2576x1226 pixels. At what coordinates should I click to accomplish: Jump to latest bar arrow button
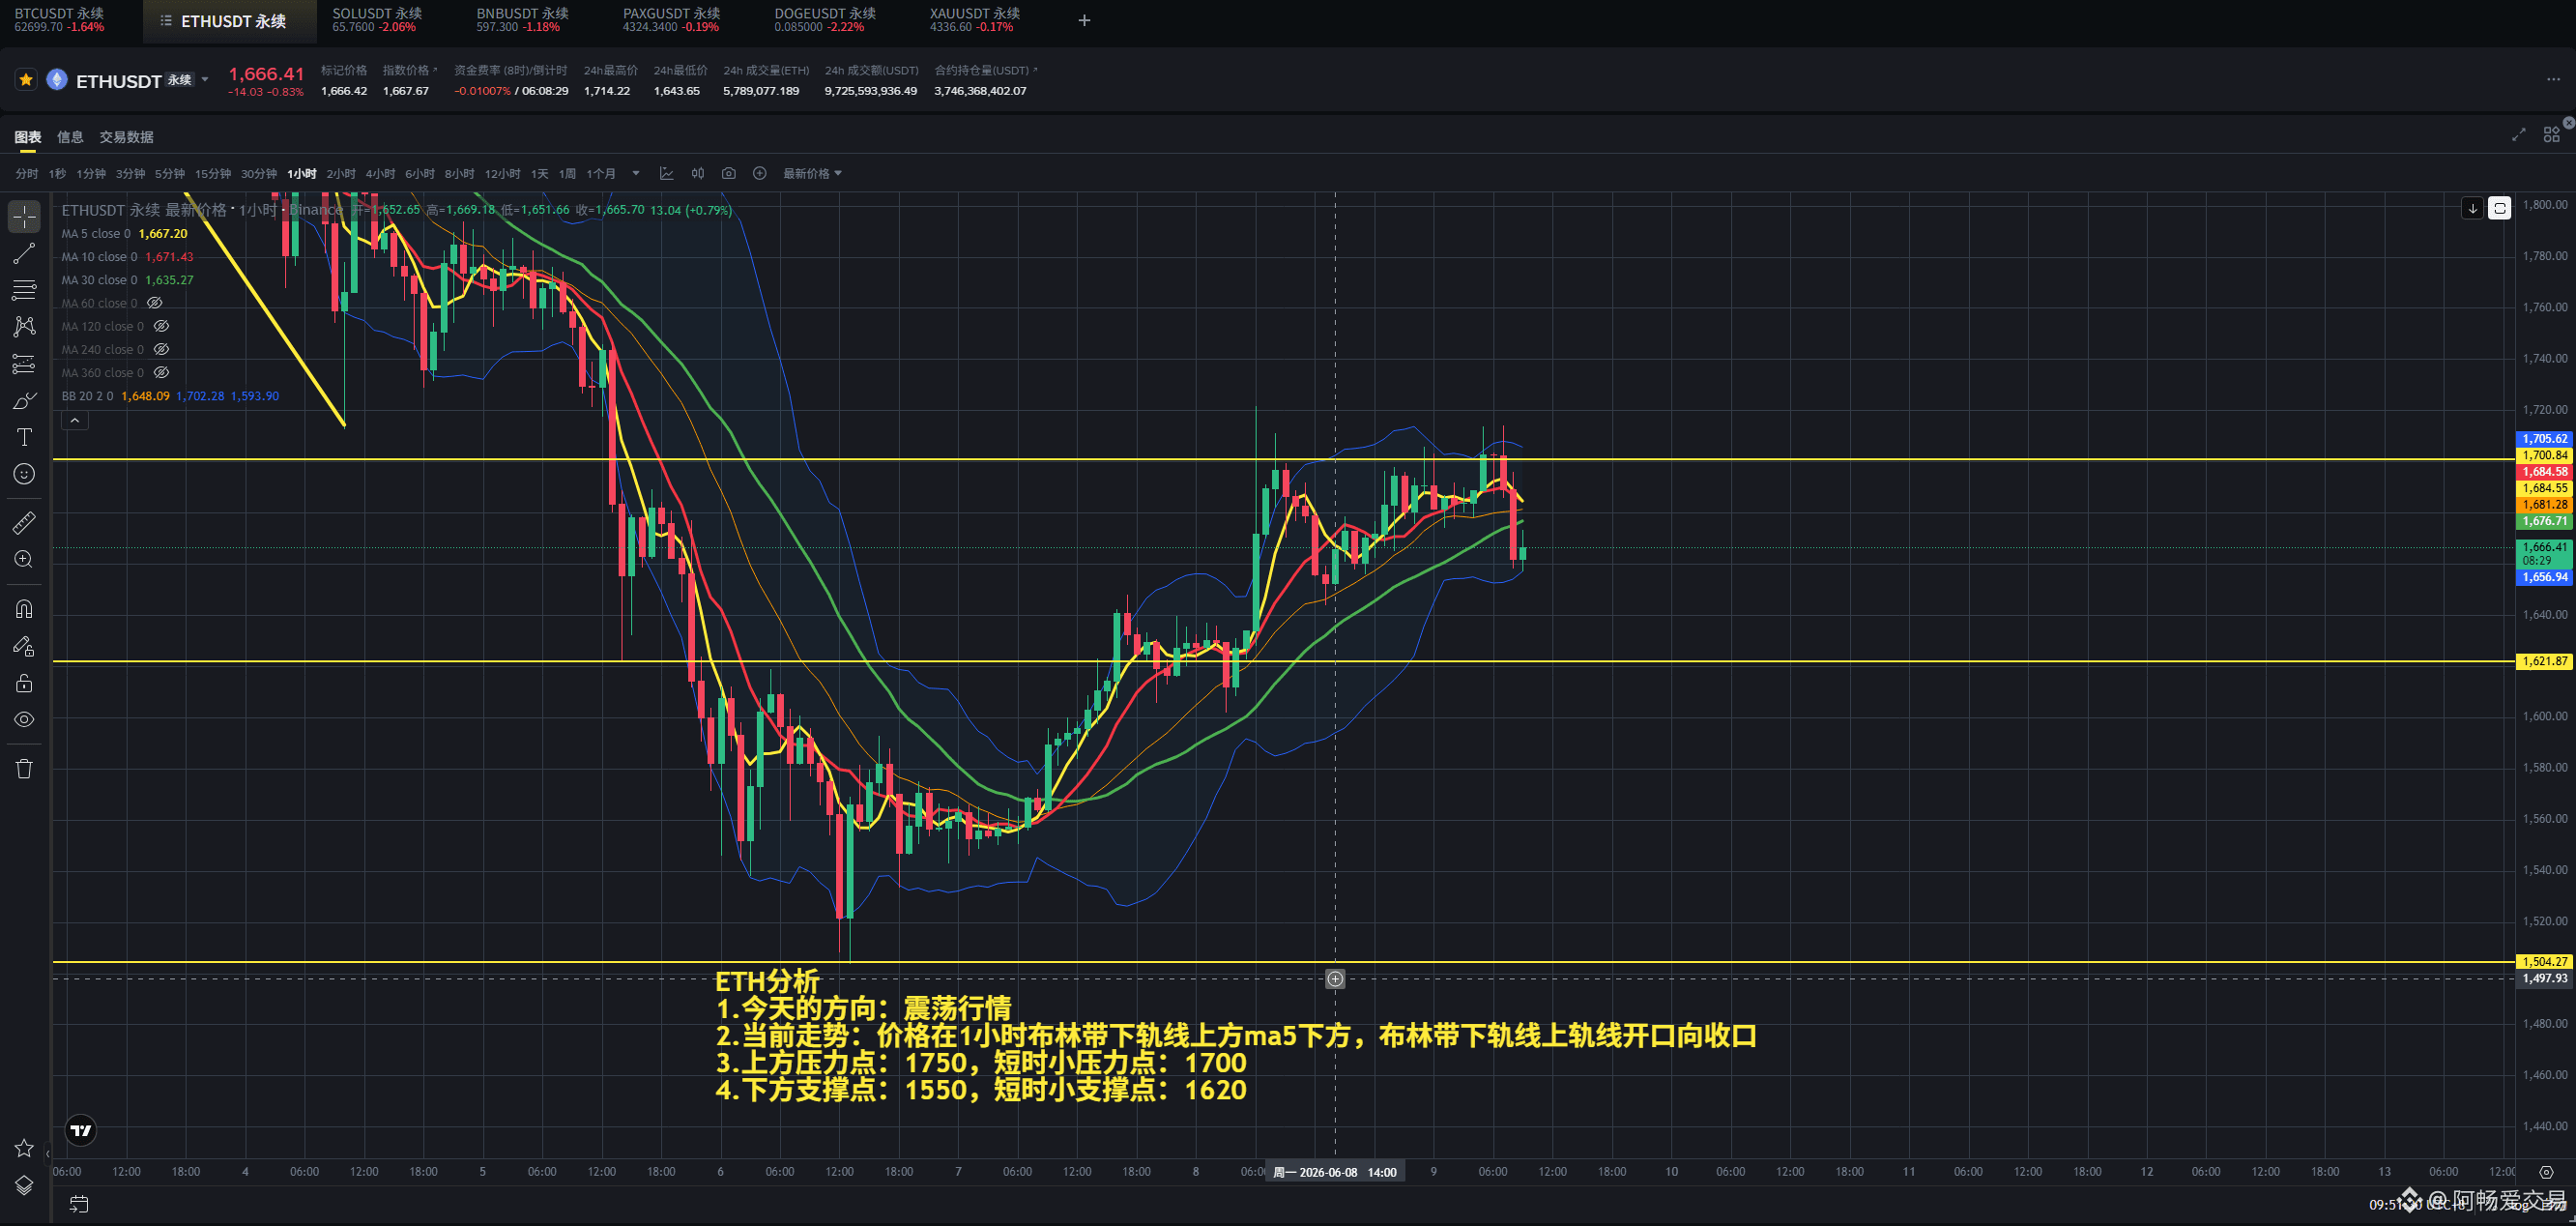(x=2473, y=208)
